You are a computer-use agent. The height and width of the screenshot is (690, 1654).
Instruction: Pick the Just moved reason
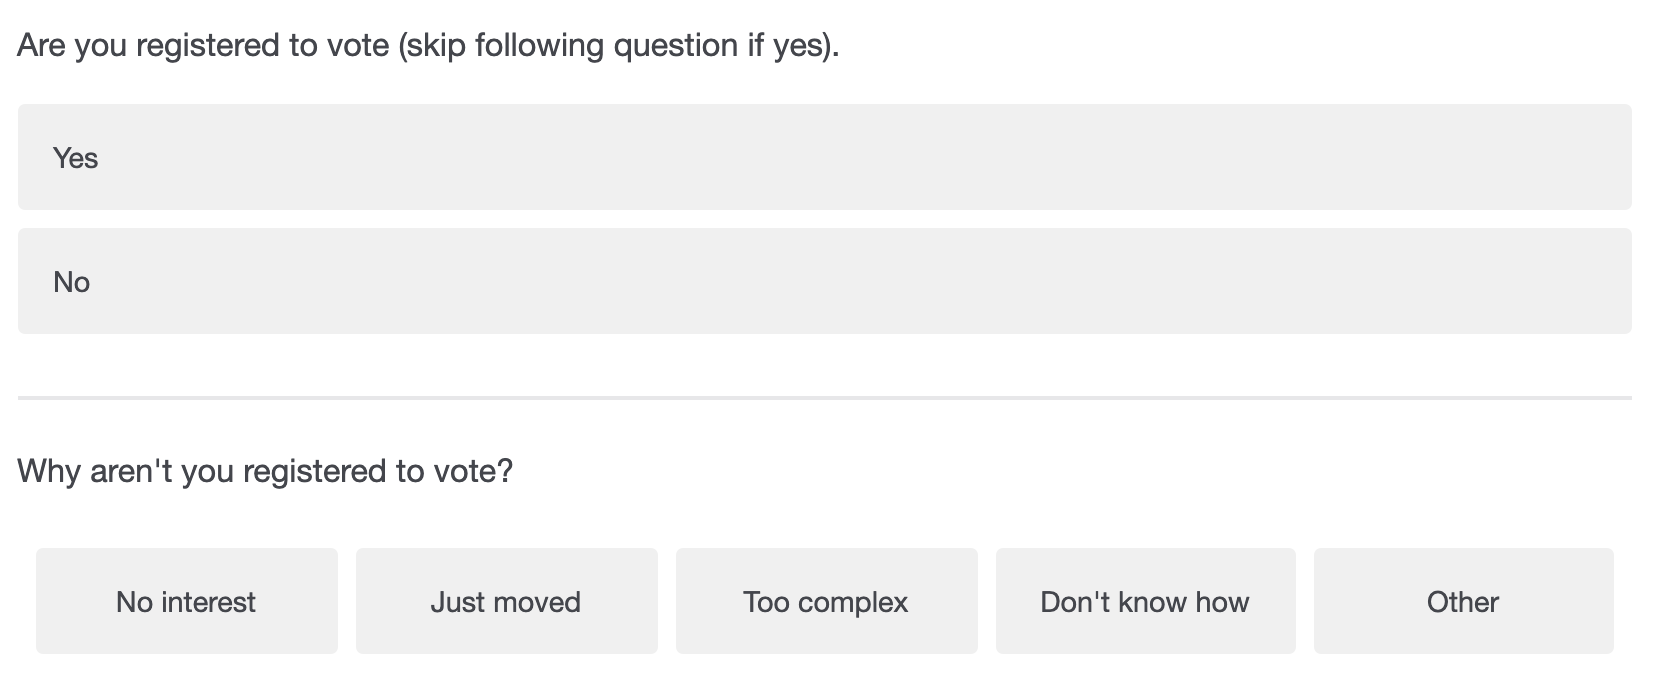click(x=506, y=601)
